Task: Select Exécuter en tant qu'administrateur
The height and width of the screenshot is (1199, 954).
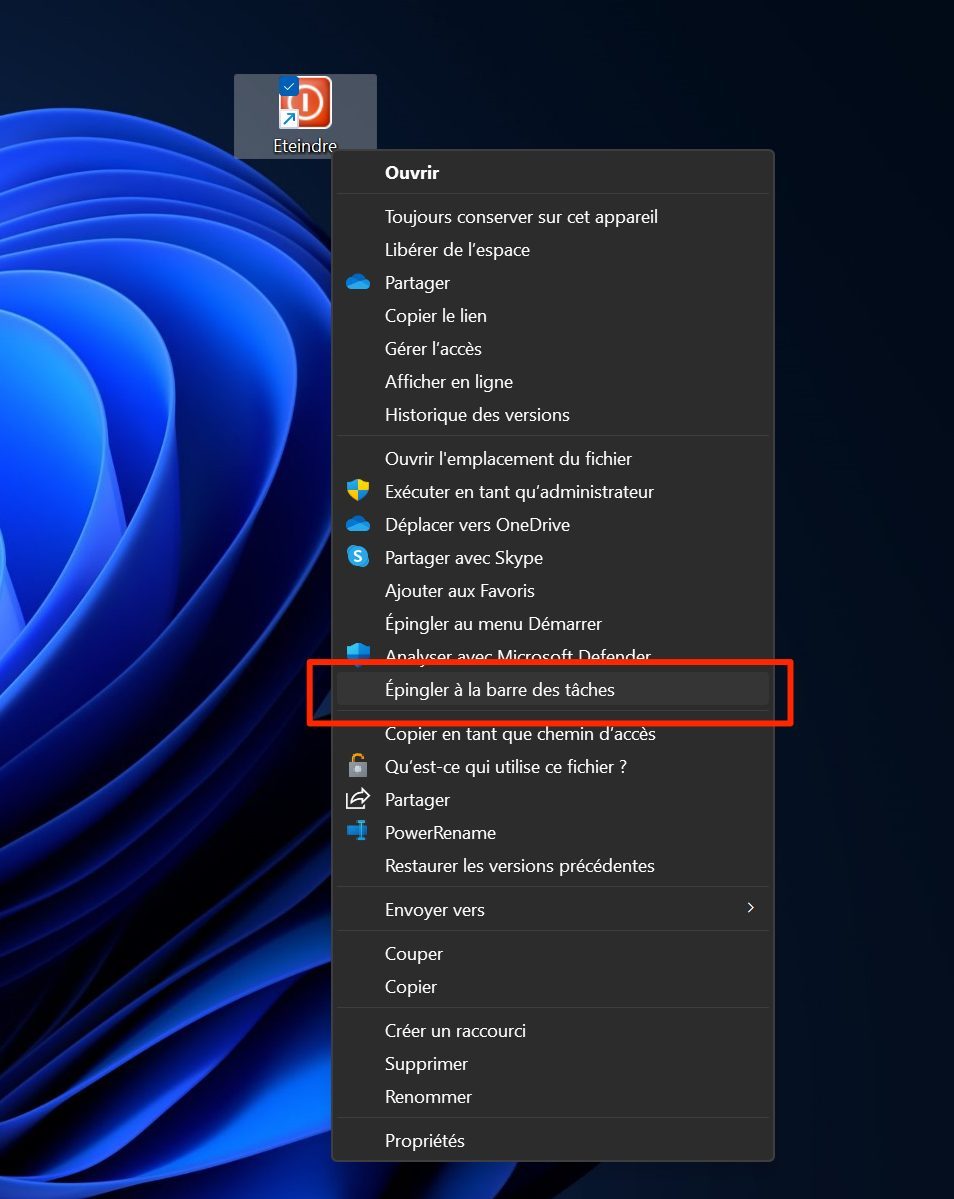Action: coord(553,492)
